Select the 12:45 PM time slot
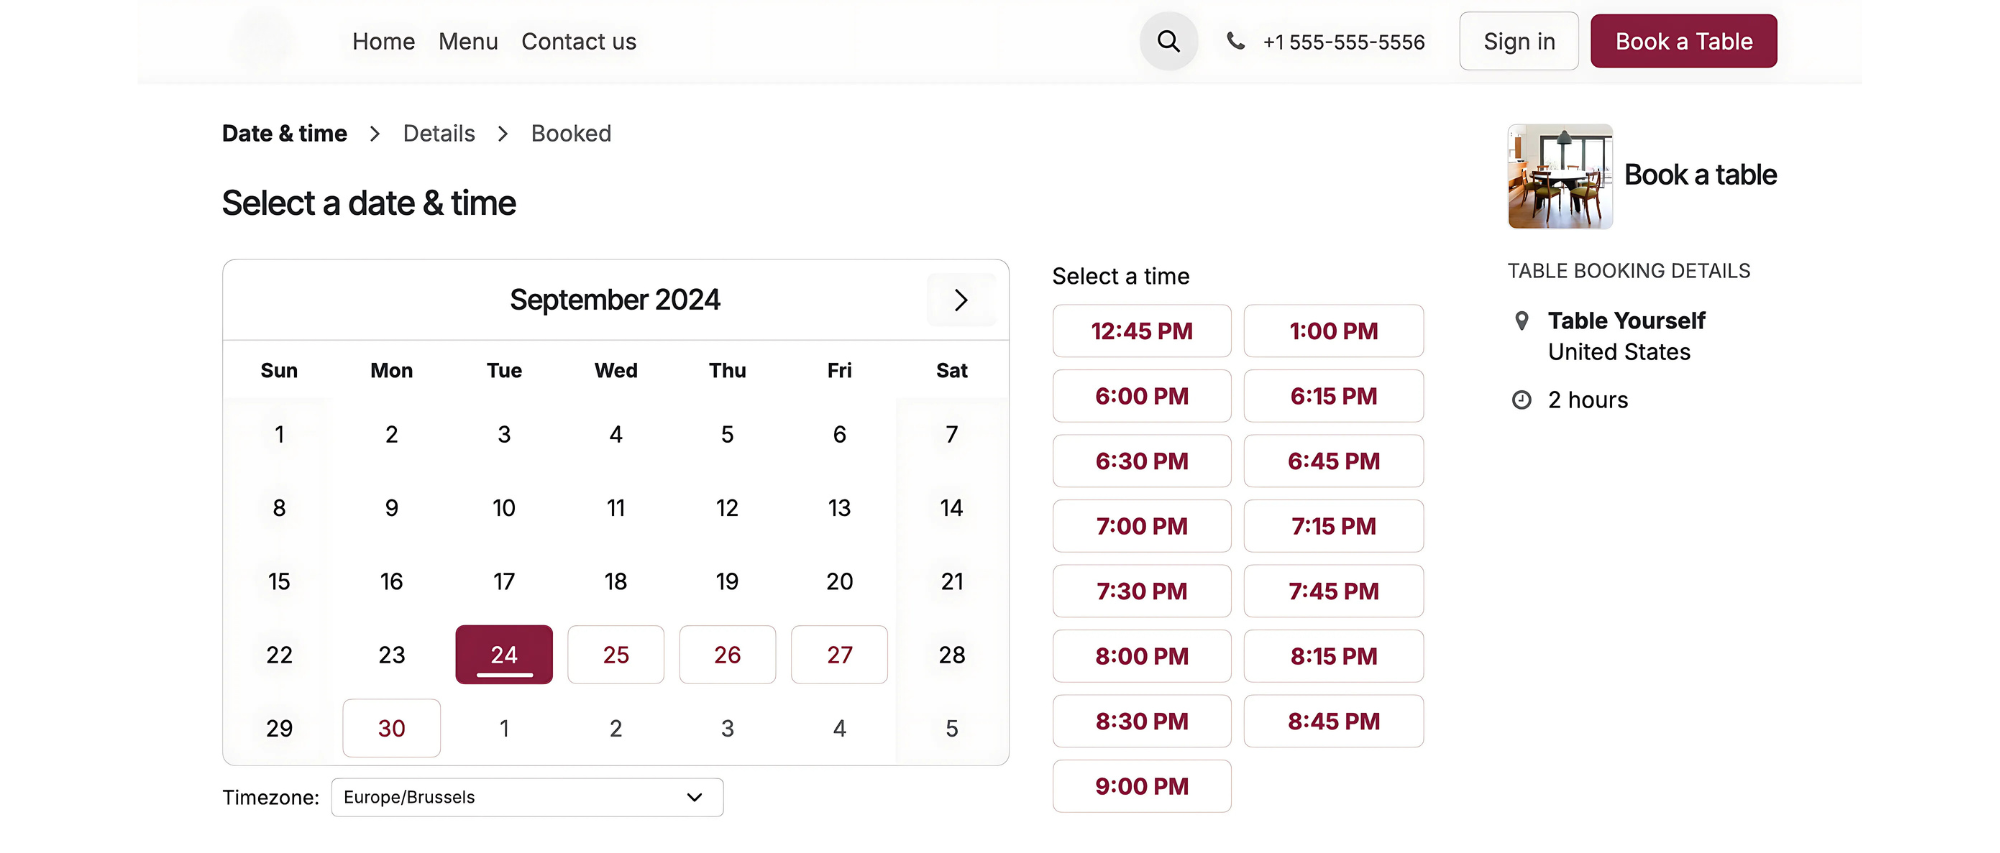This screenshot has width=2000, height=853. point(1141,331)
